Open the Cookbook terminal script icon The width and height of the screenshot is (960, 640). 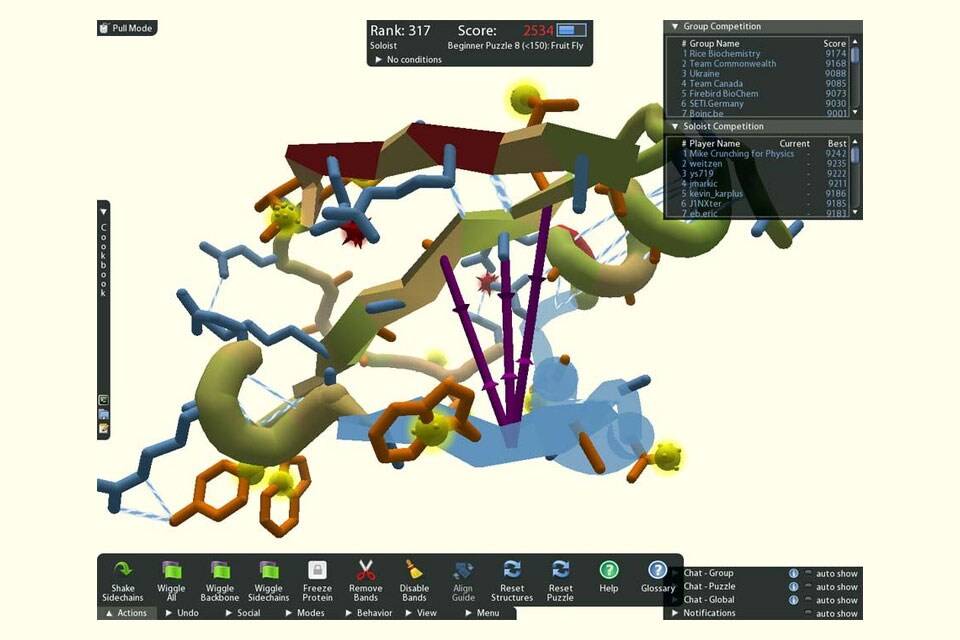(x=103, y=400)
